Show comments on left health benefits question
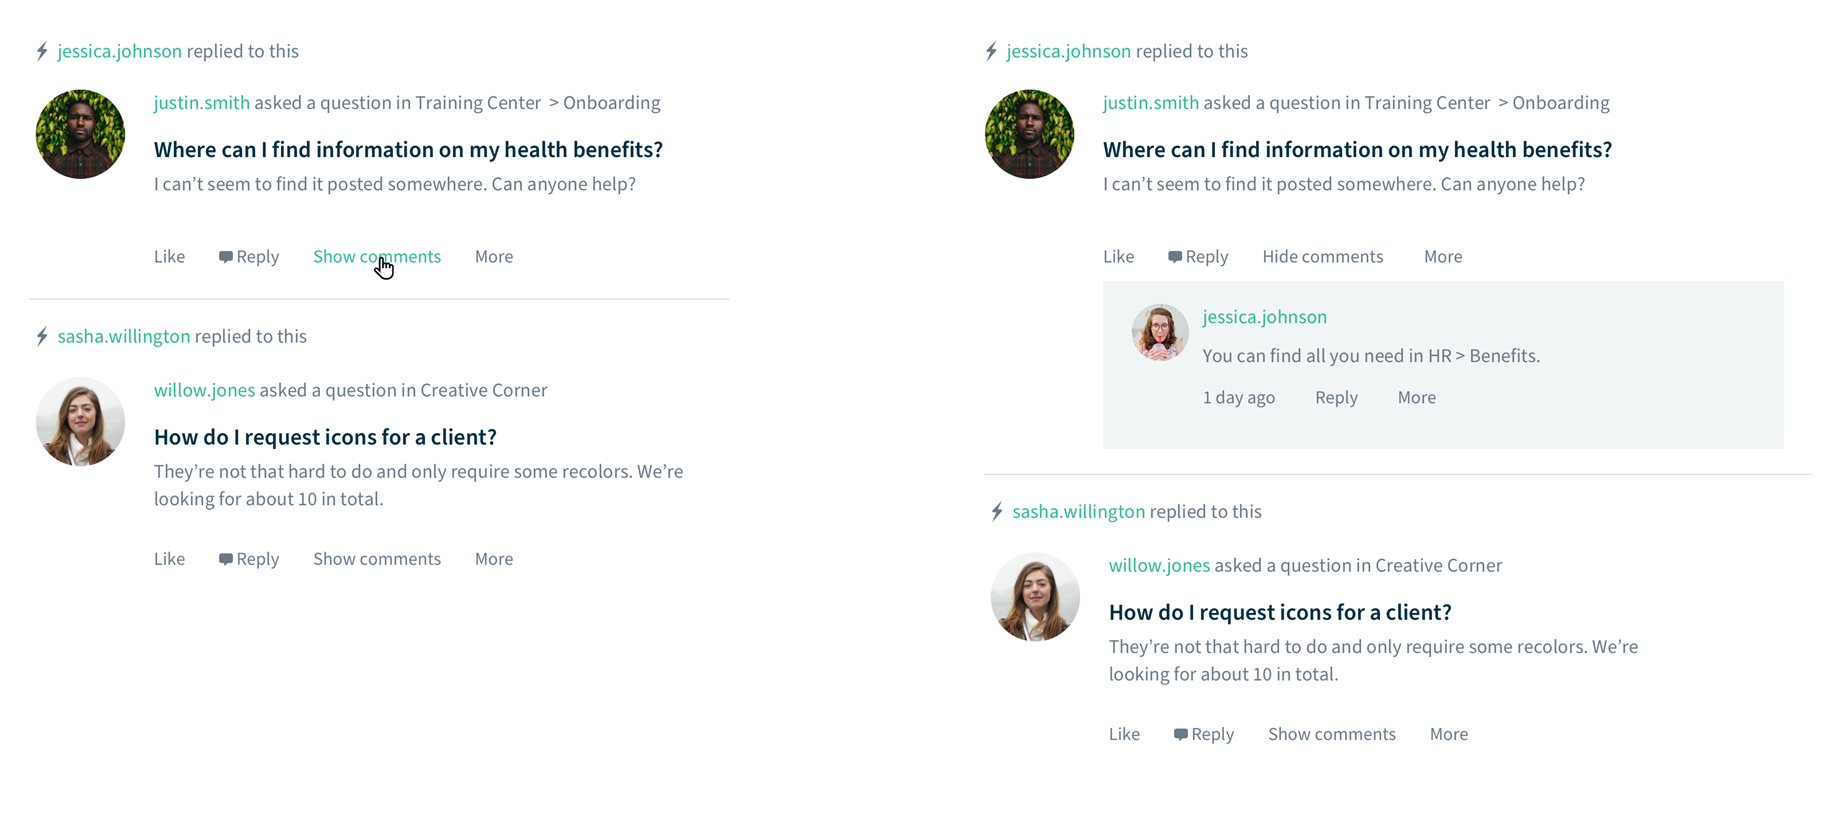1840x828 pixels. click(x=377, y=256)
